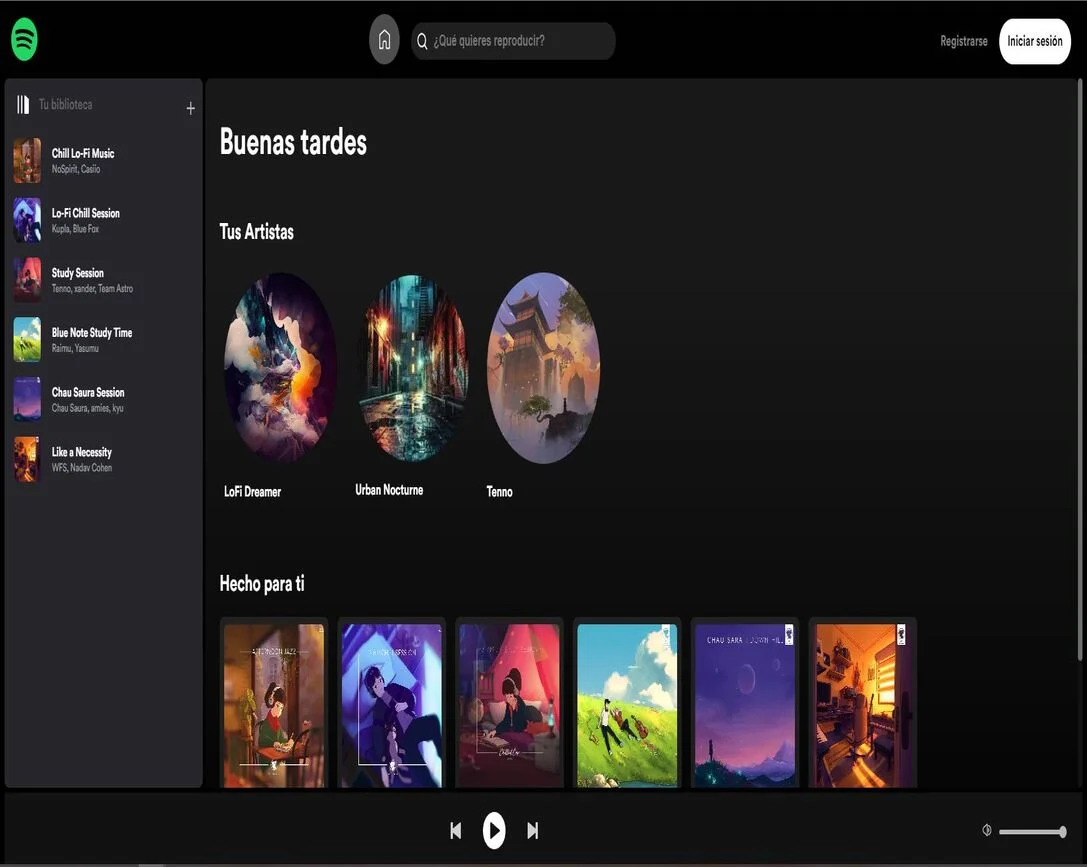Open Chau Sara purple night album card
Viewport: 1087px width, 867px height.
click(x=745, y=704)
